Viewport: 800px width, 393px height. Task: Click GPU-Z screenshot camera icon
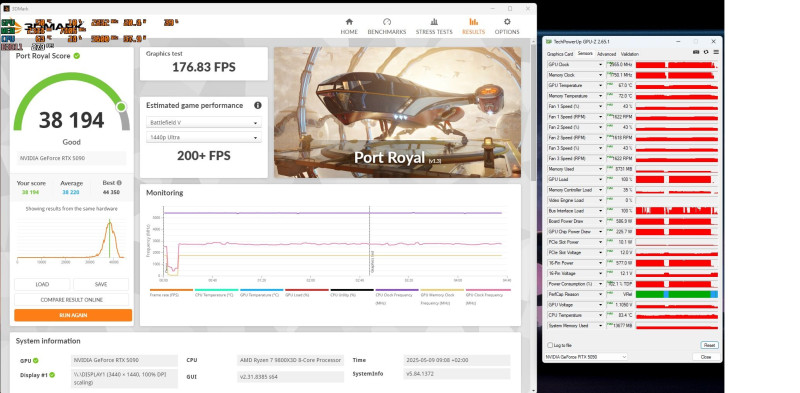point(695,52)
